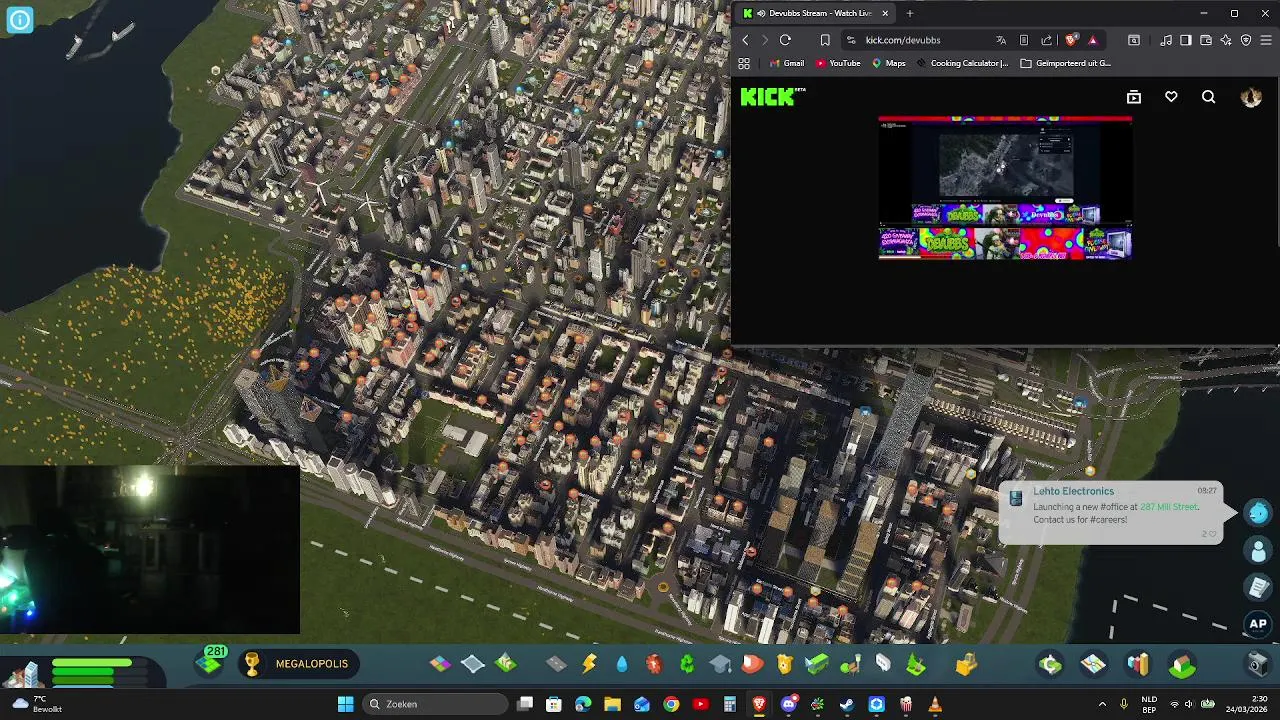The width and height of the screenshot is (1280, 720).
Task: Select the Police badge tool
Action: click(785, 664)
